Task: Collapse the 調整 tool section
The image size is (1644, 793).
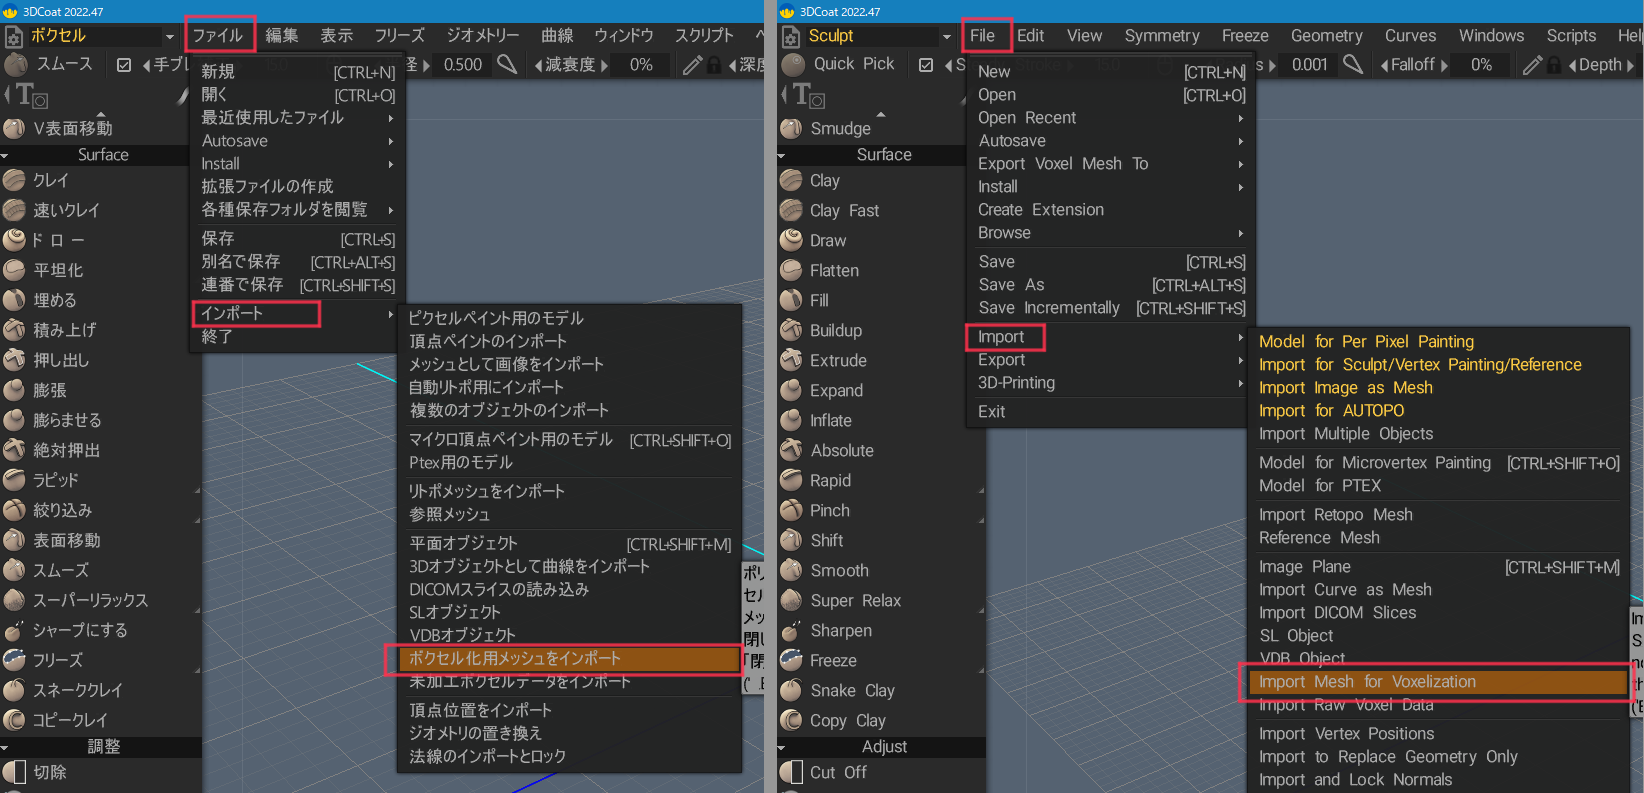Action: [x=5, y=748]
